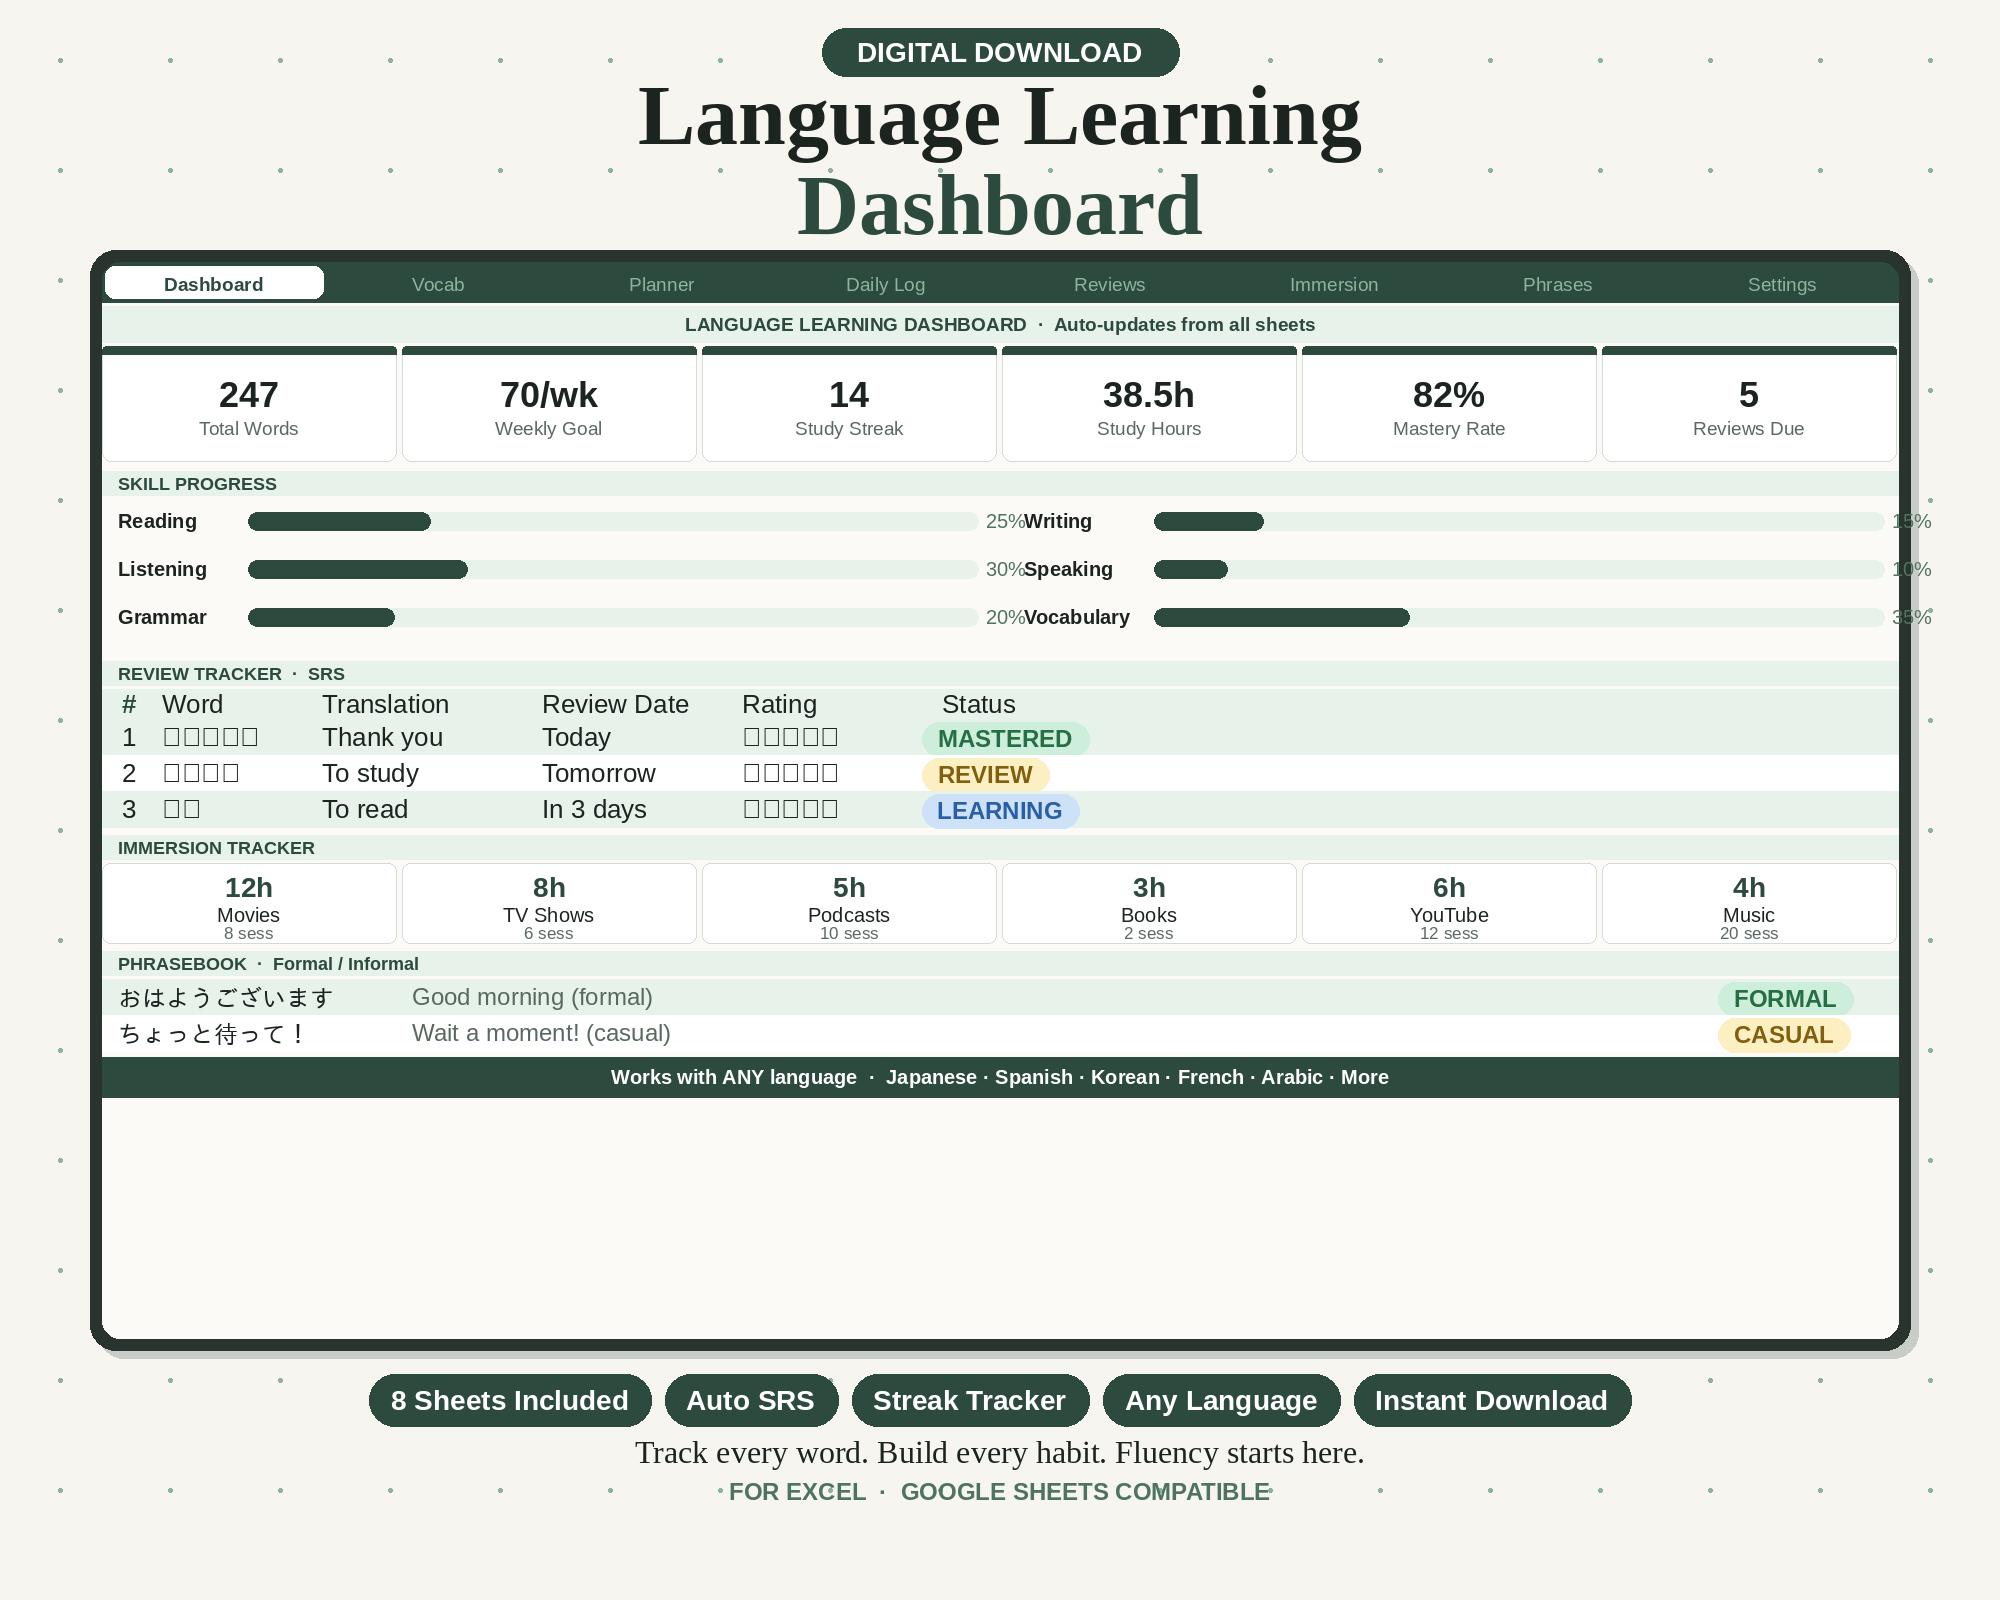Click the LEARNING status badge
This screenshot has height=1600, width=2000.
pyautogui.click(x=1000, y=811)
